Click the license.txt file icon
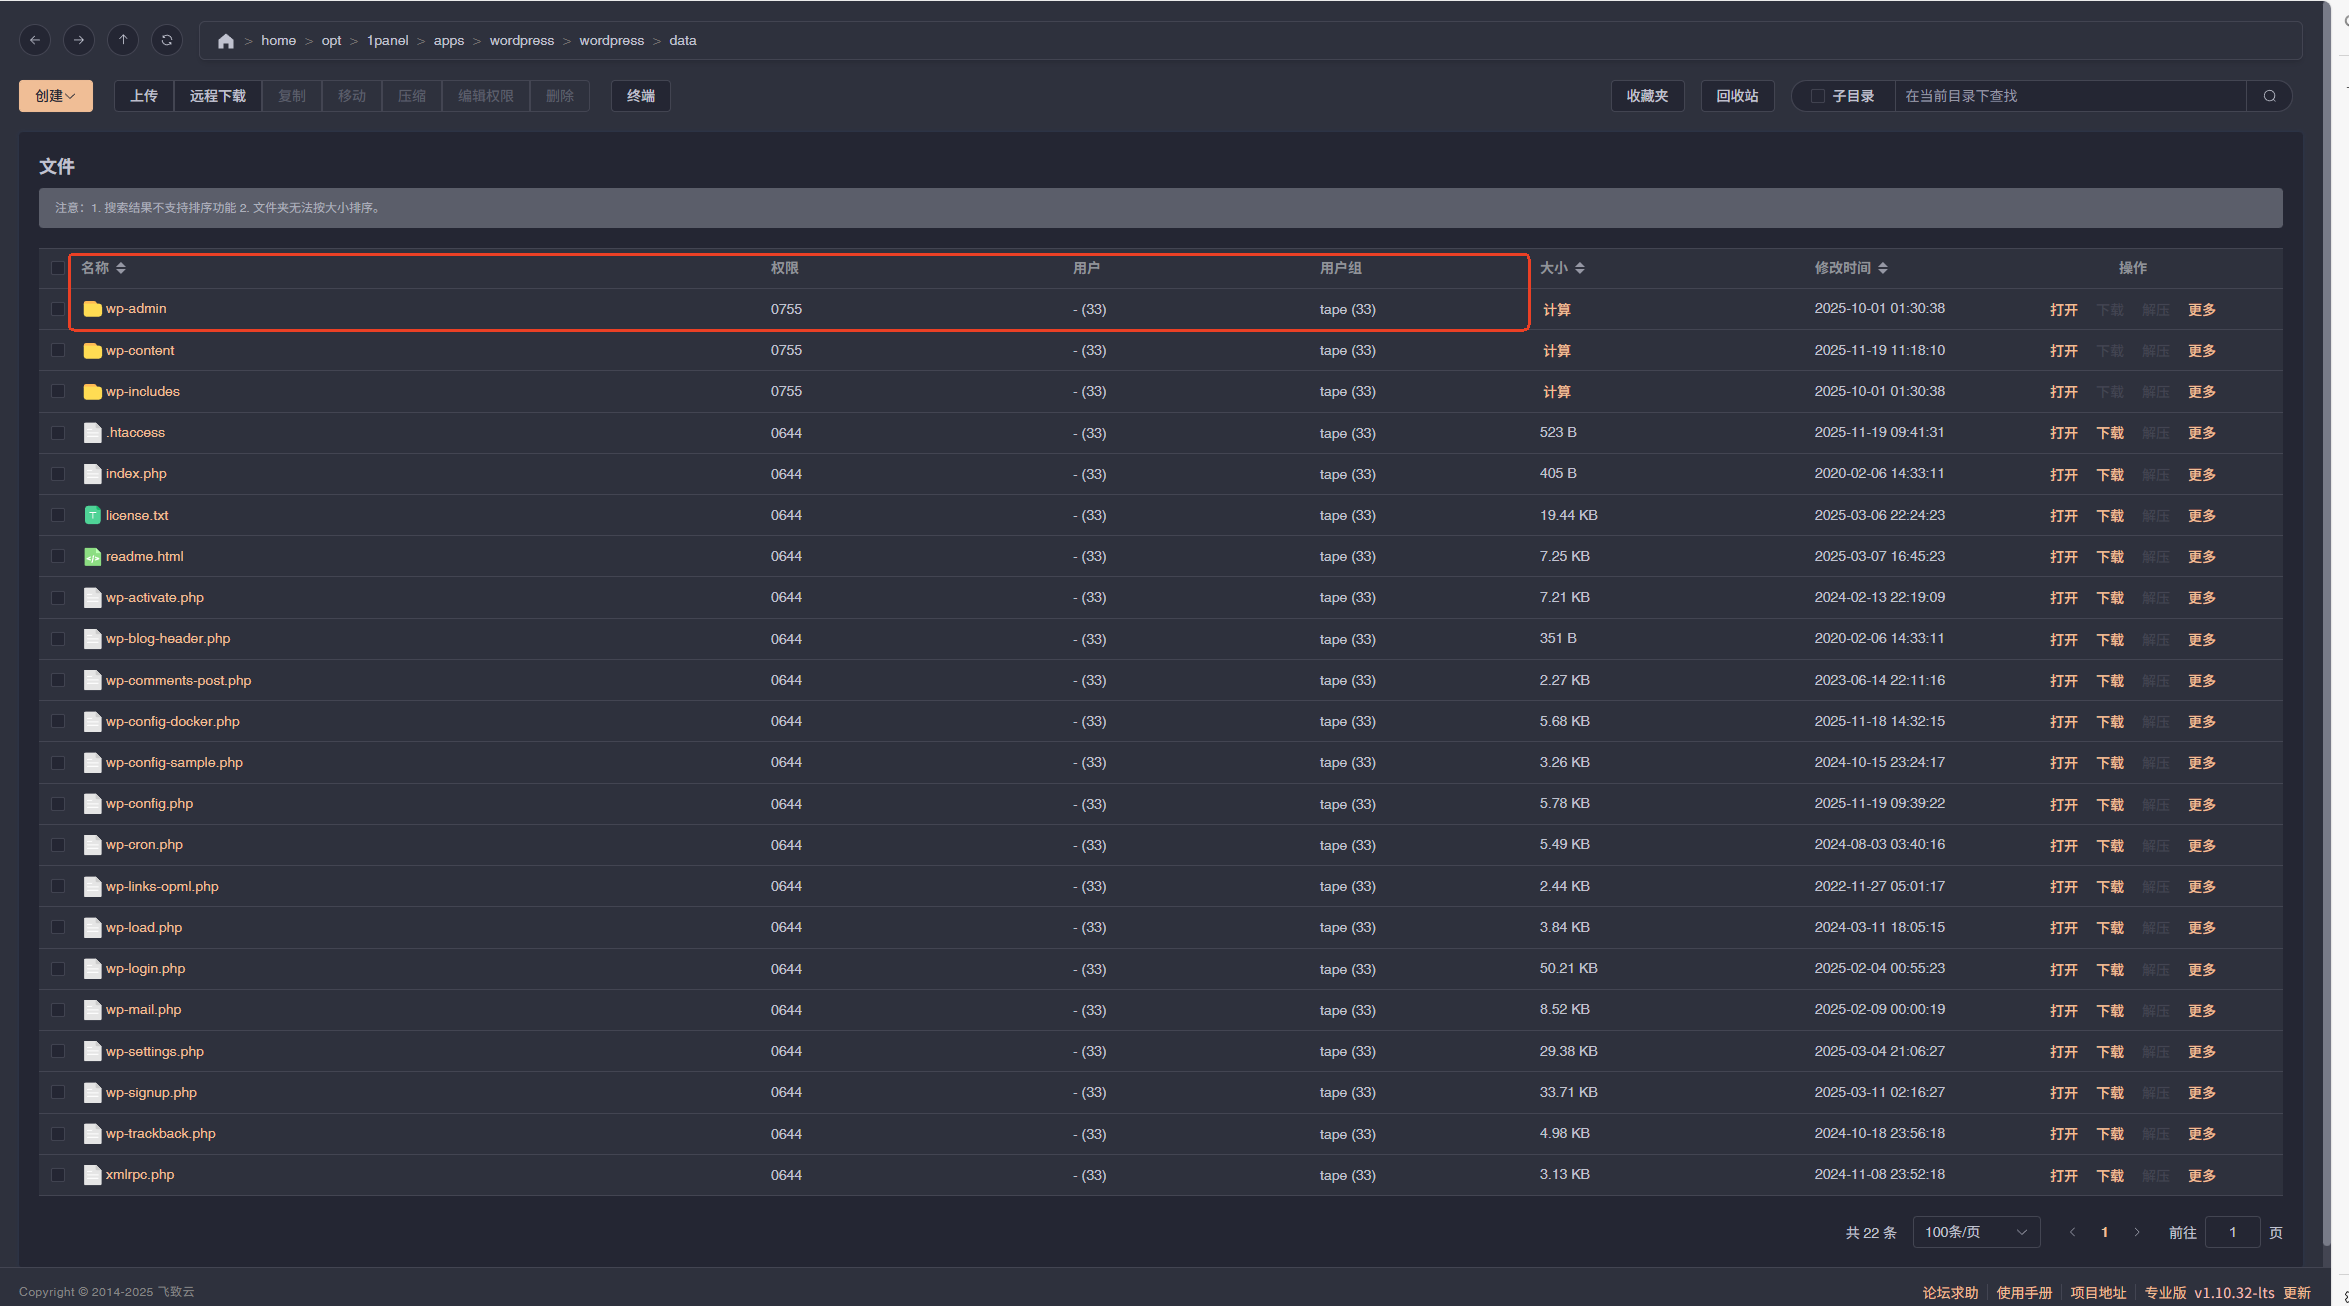The height and width of the screenshot is (1306, 2349). tap(92, 516)
